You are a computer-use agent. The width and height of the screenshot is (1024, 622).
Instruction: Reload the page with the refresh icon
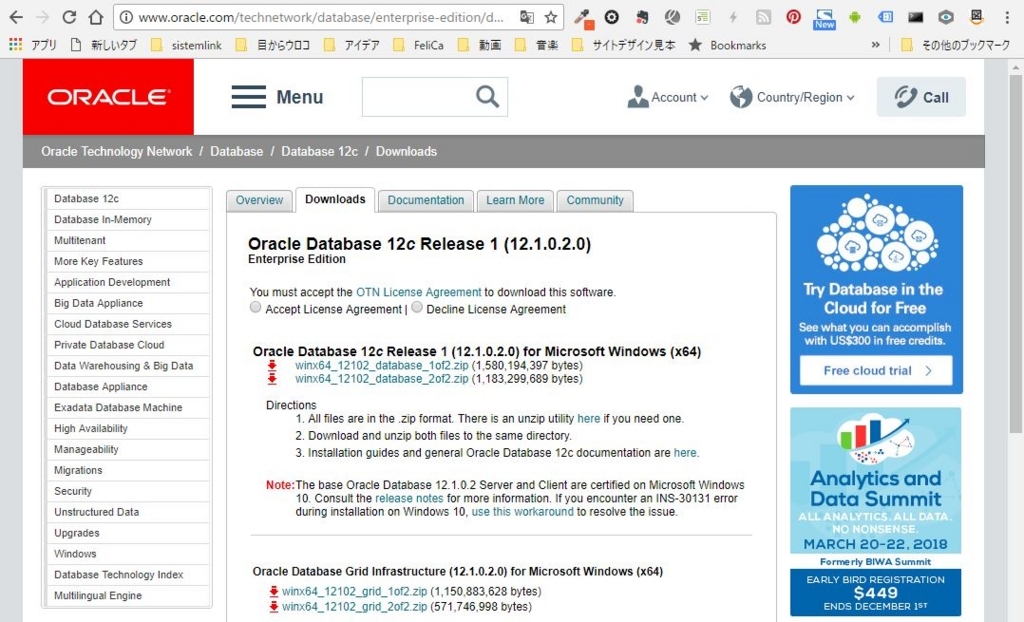[69, 18]
